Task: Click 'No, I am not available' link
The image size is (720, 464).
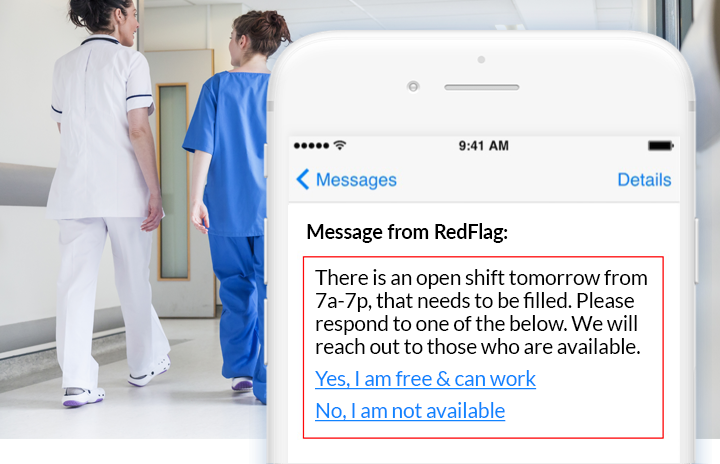Action: click(x=410, y=411)
